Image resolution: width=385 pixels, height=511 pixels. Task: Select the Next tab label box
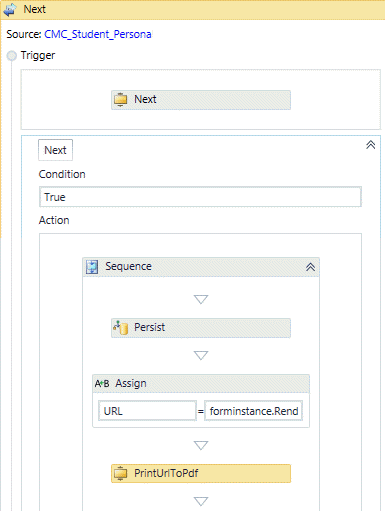click(x=55, y=150)
